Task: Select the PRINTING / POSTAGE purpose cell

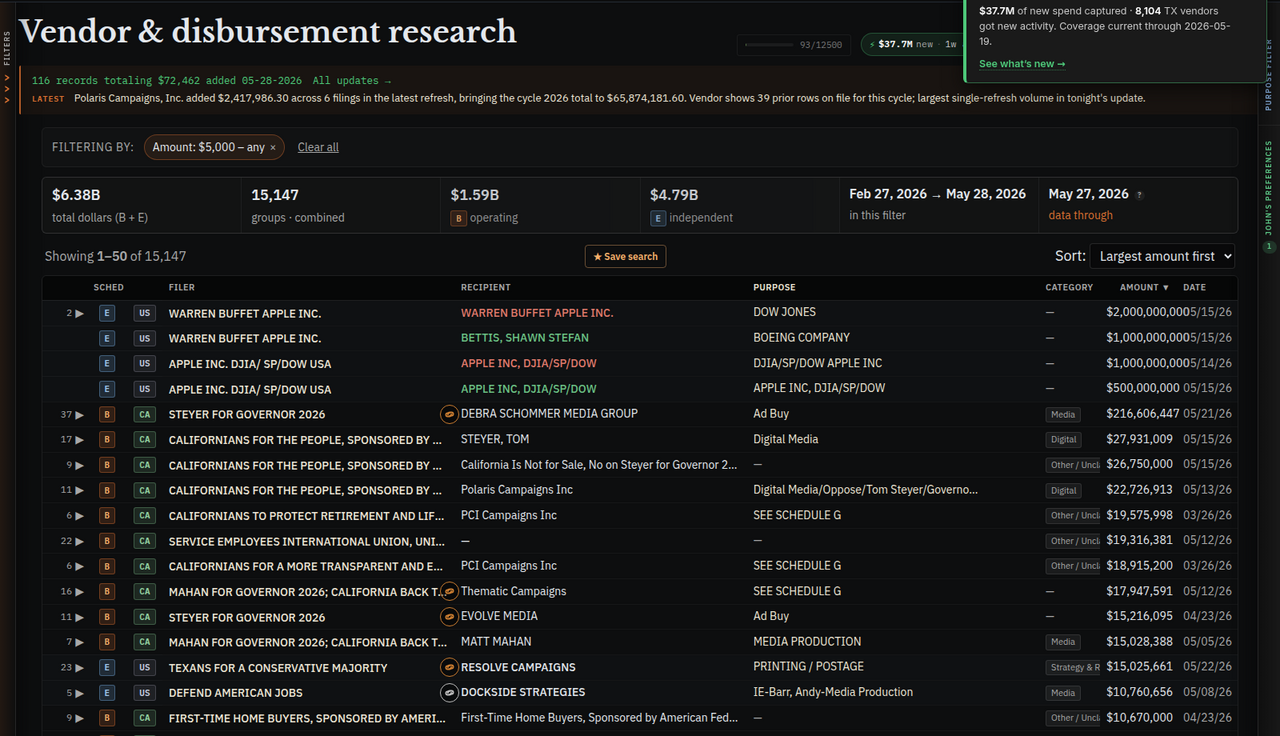Action: pos(808,667)
